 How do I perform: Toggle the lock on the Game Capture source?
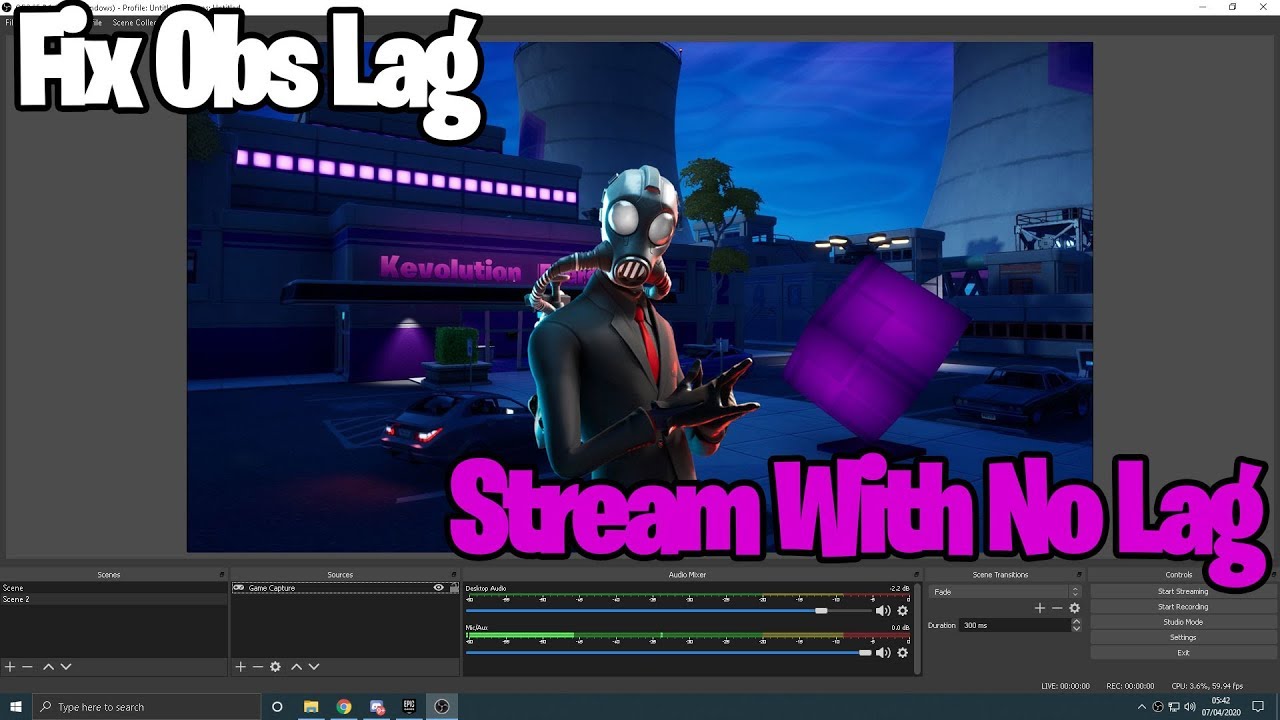pos(454,588)
